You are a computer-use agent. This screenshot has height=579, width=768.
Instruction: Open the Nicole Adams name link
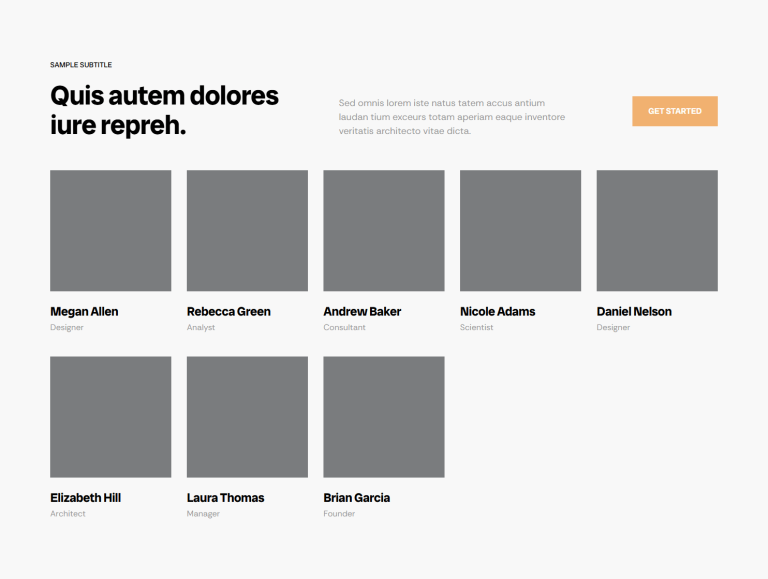click(497, 311)
